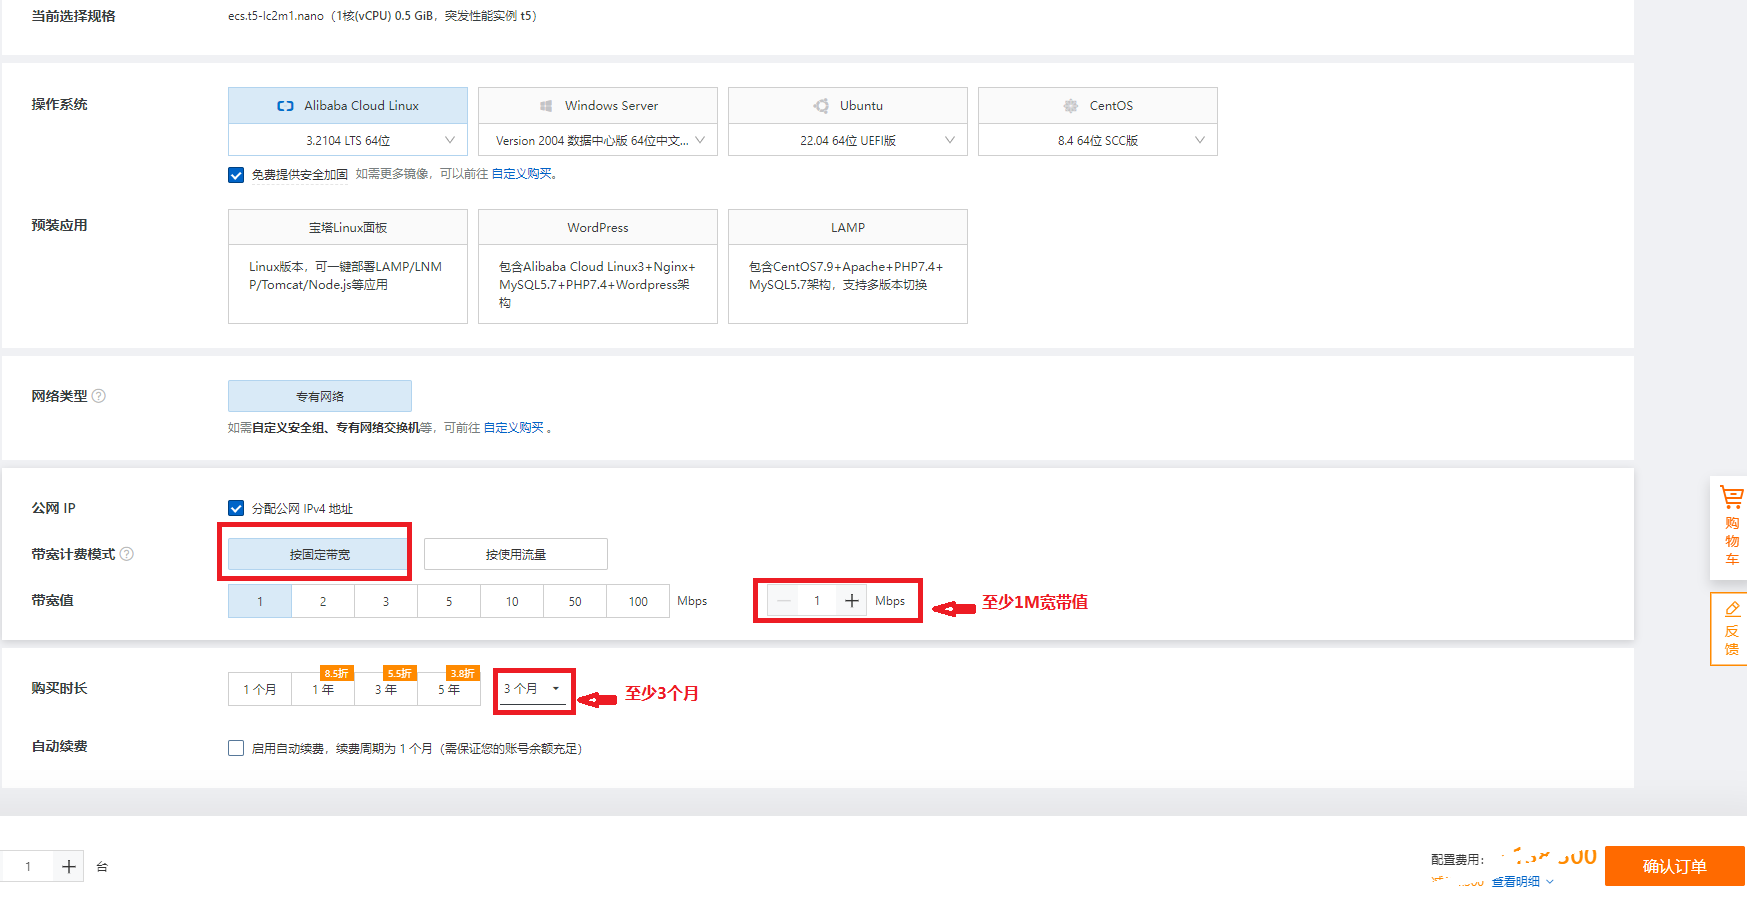Select 1 个月 purchase duration
The width and height of the screenshot is (1747, 905).
pos(260,689)
